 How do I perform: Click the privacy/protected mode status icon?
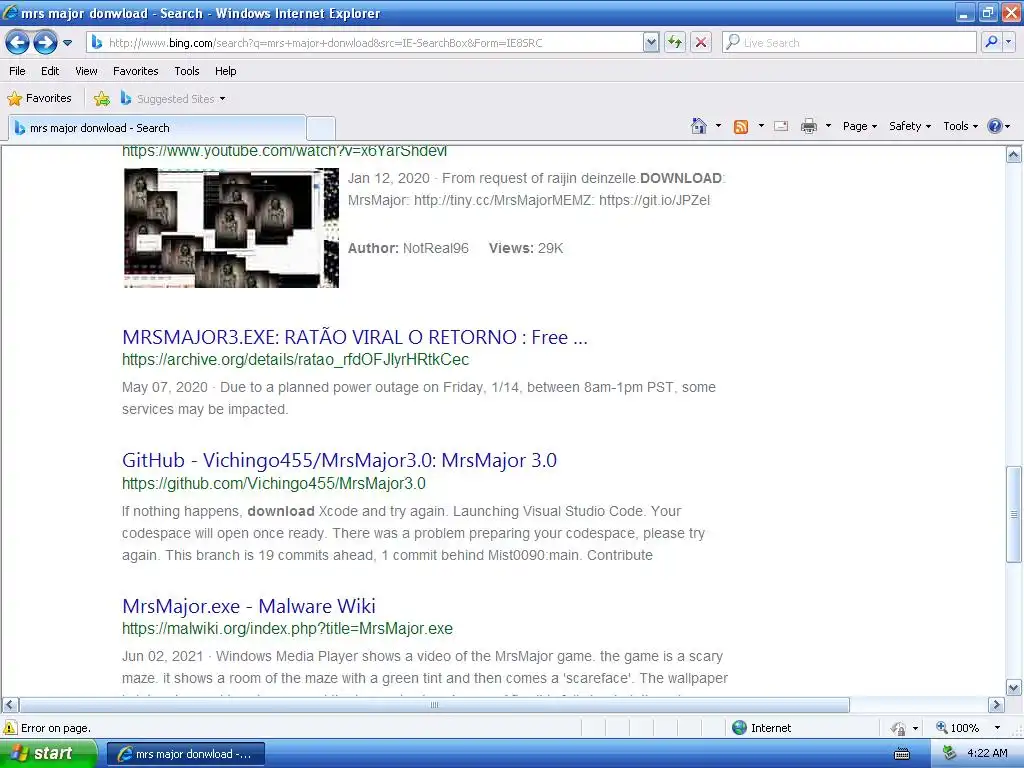[x=899, y=728]
